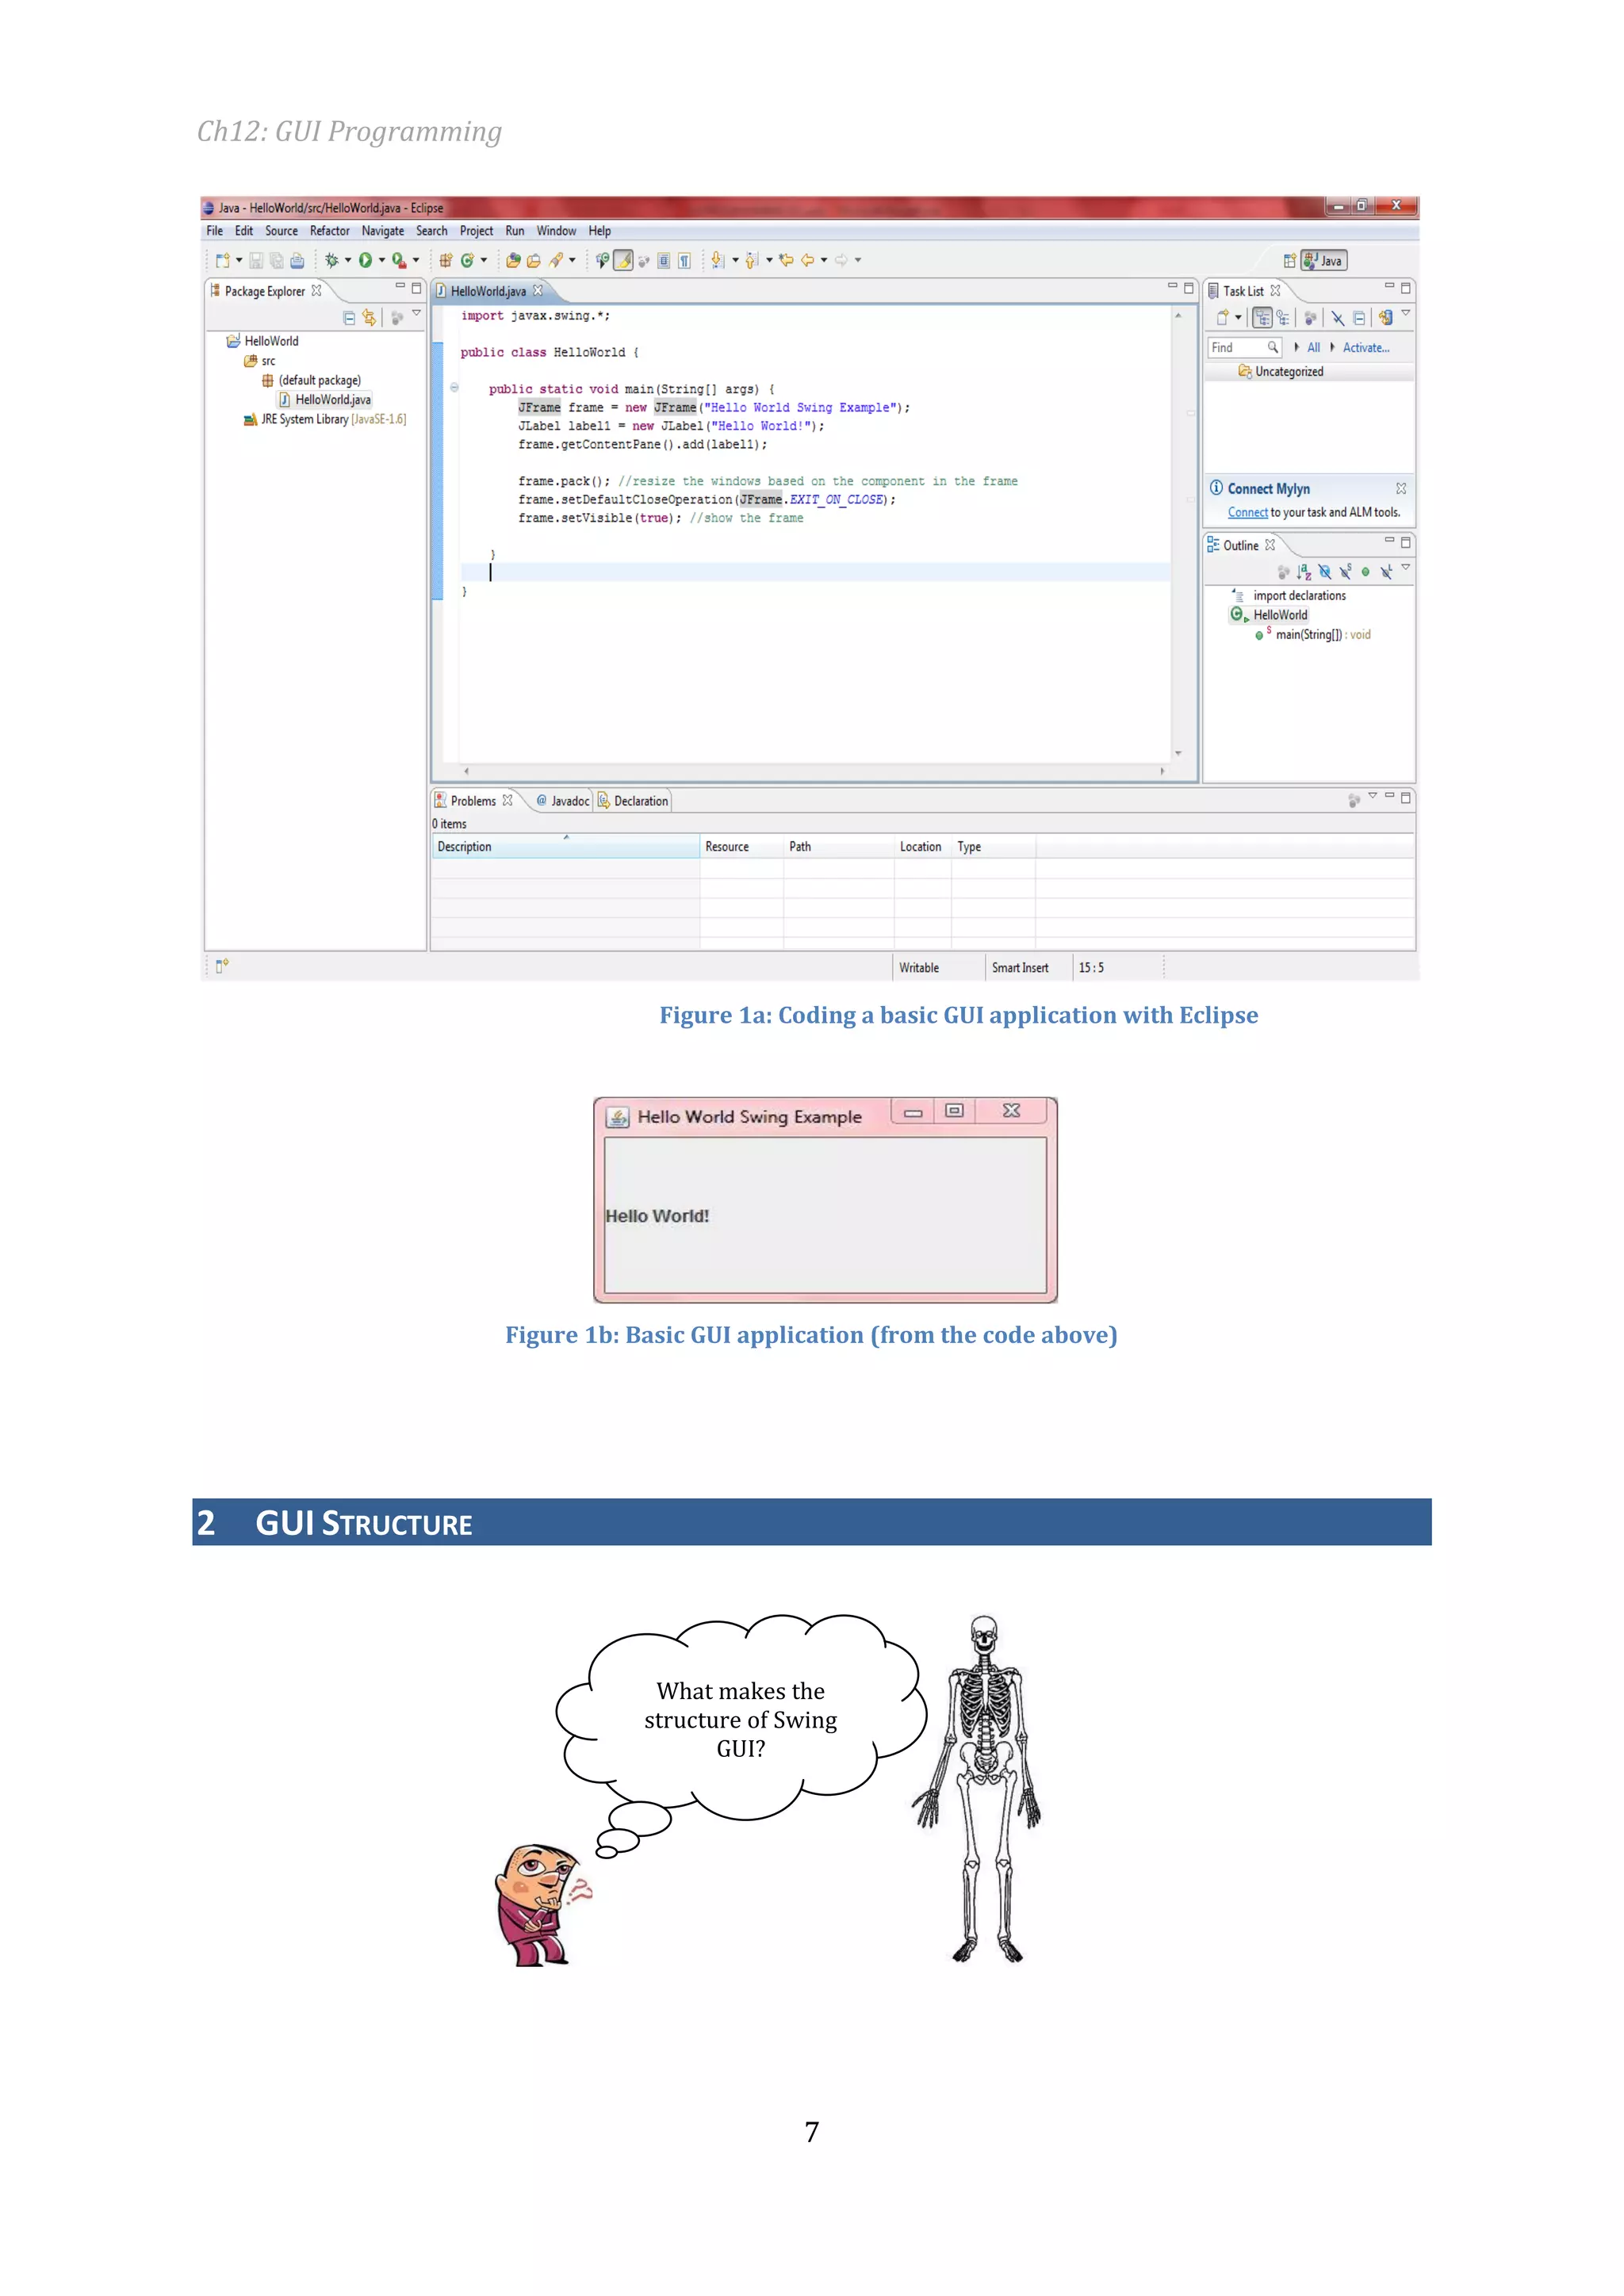Open the Source menu
The height and width of the screenshot is (2296, 1624).
[281, 231]
